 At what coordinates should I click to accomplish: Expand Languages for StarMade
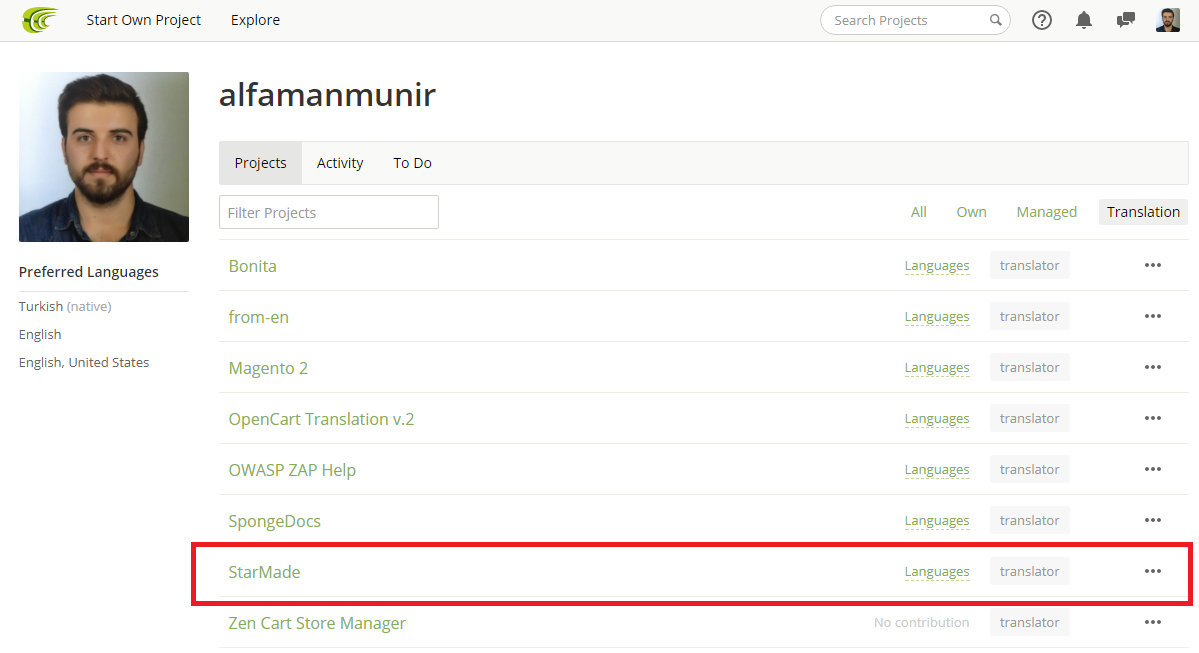[x=937, y=572]
